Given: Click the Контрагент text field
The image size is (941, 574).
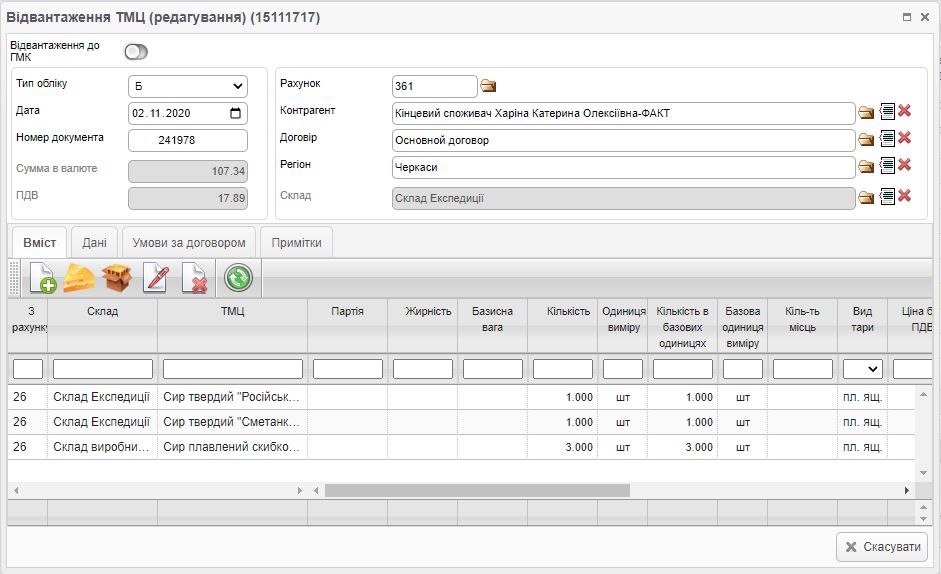Looking at the screenshot, I should tap(624, 113).
